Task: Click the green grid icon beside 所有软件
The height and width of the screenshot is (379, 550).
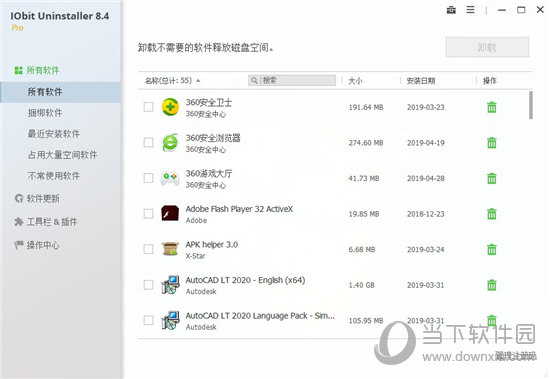Action: [18, 70]
